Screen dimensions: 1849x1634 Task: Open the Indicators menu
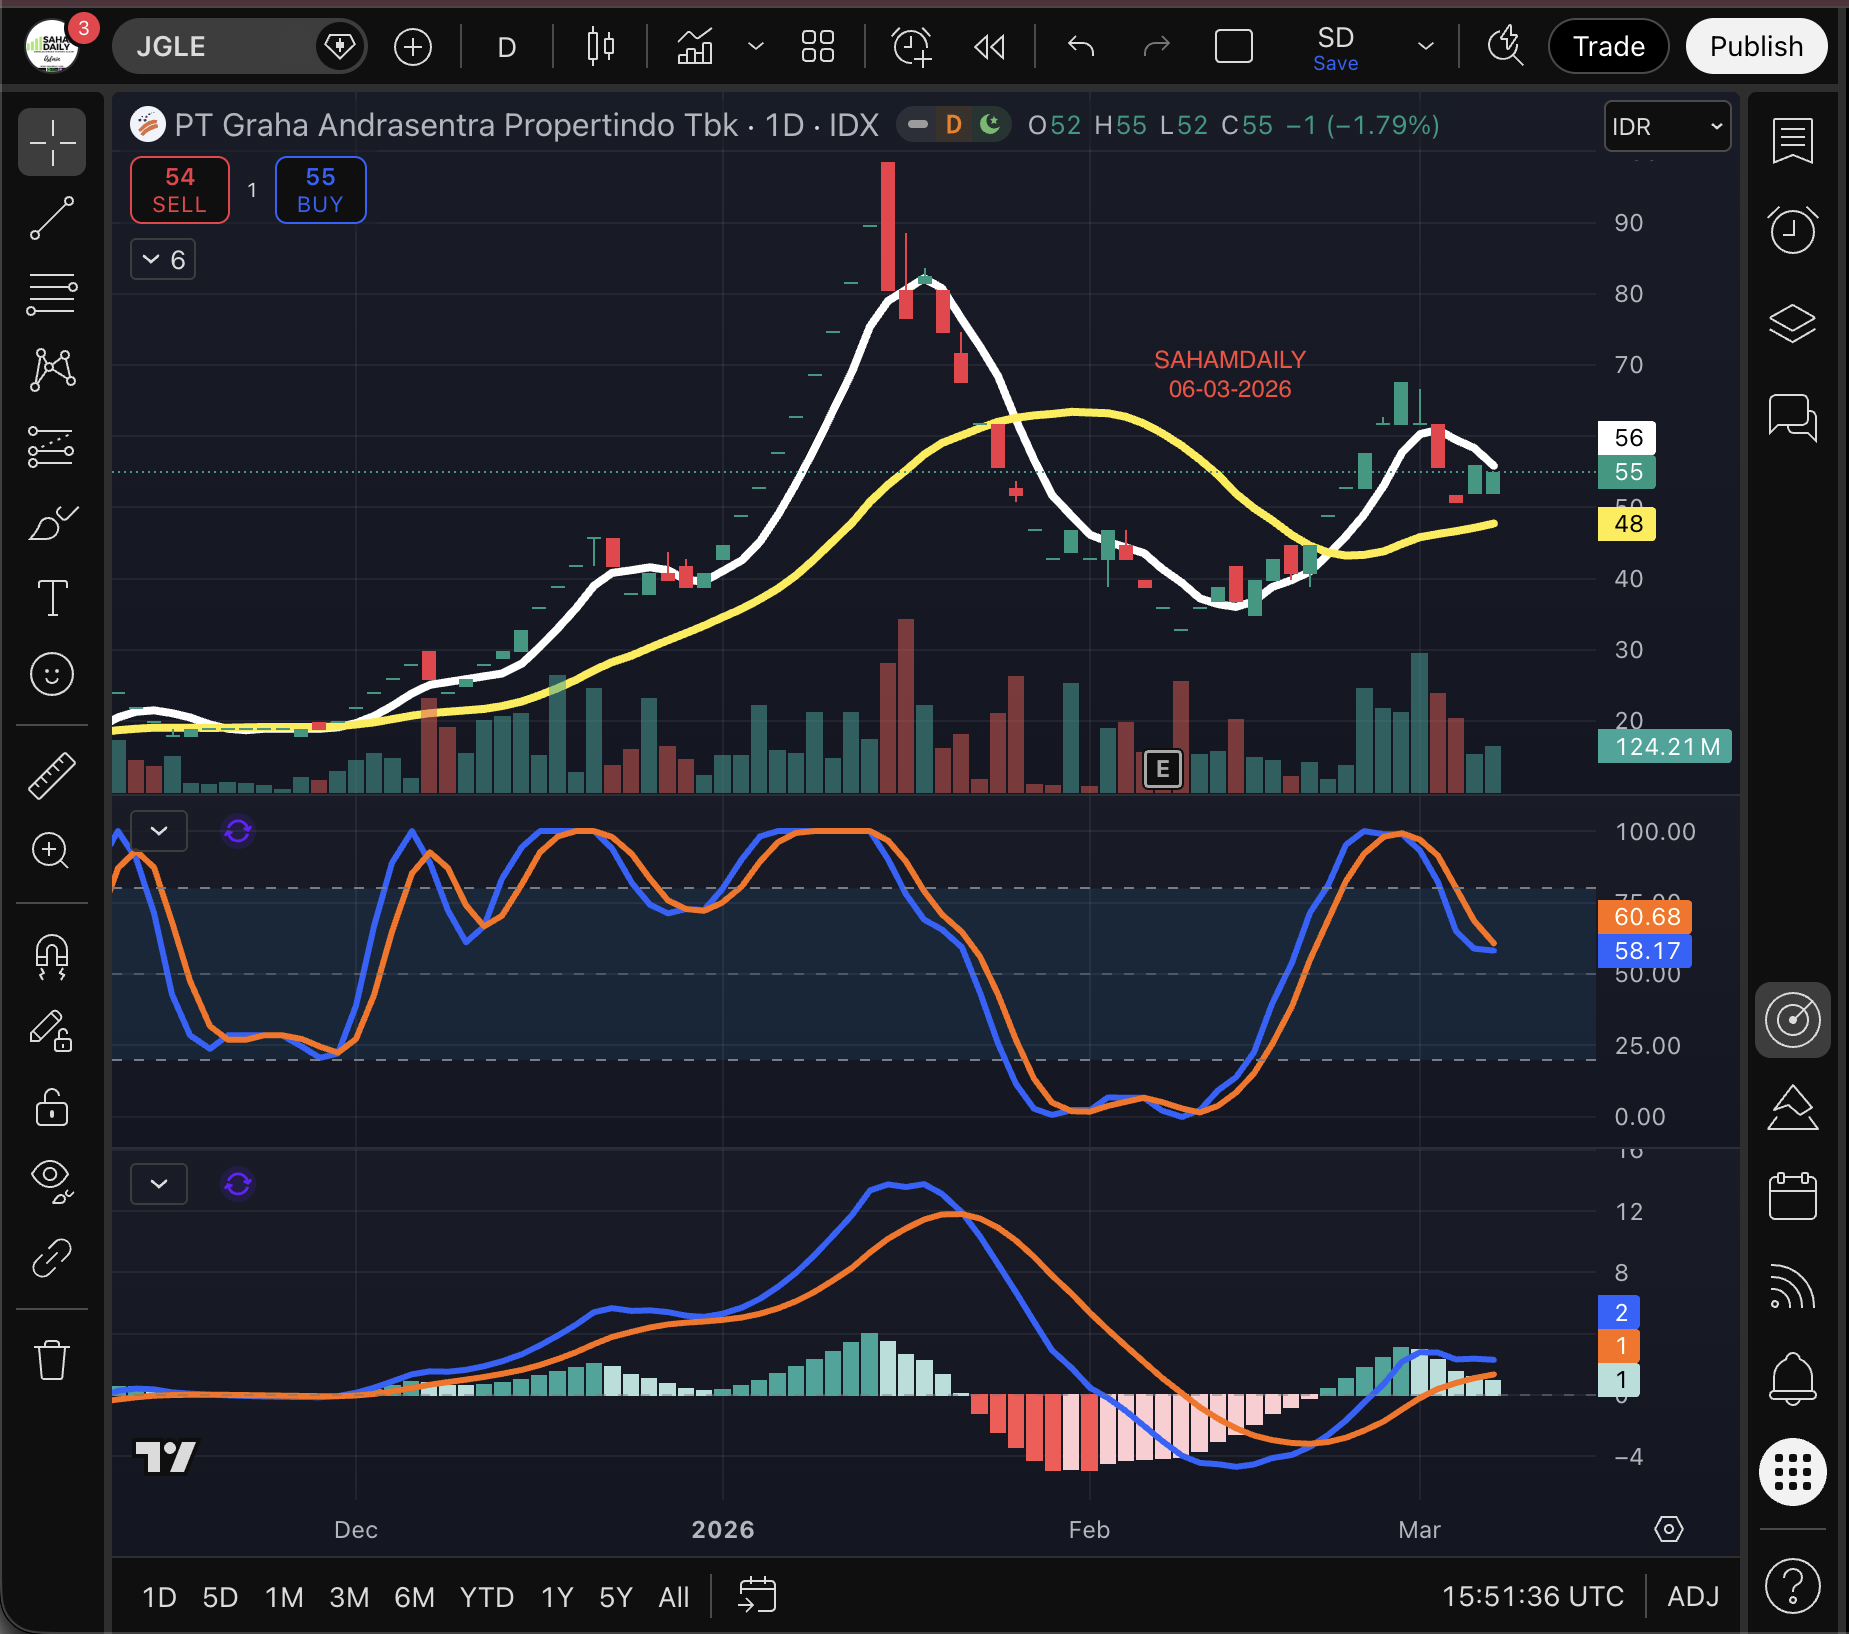[x=695, y=47]
